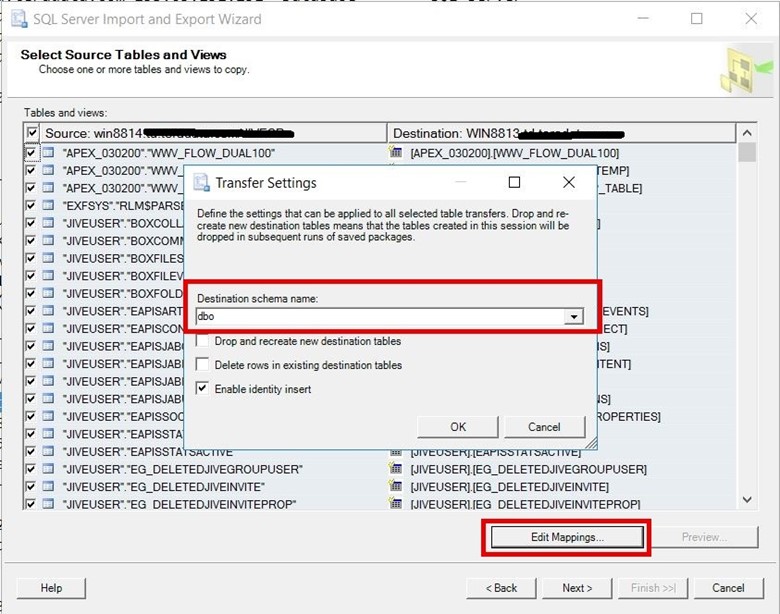Click the Destination column header
The image size is (780, 614).
[x=562, y=133]
